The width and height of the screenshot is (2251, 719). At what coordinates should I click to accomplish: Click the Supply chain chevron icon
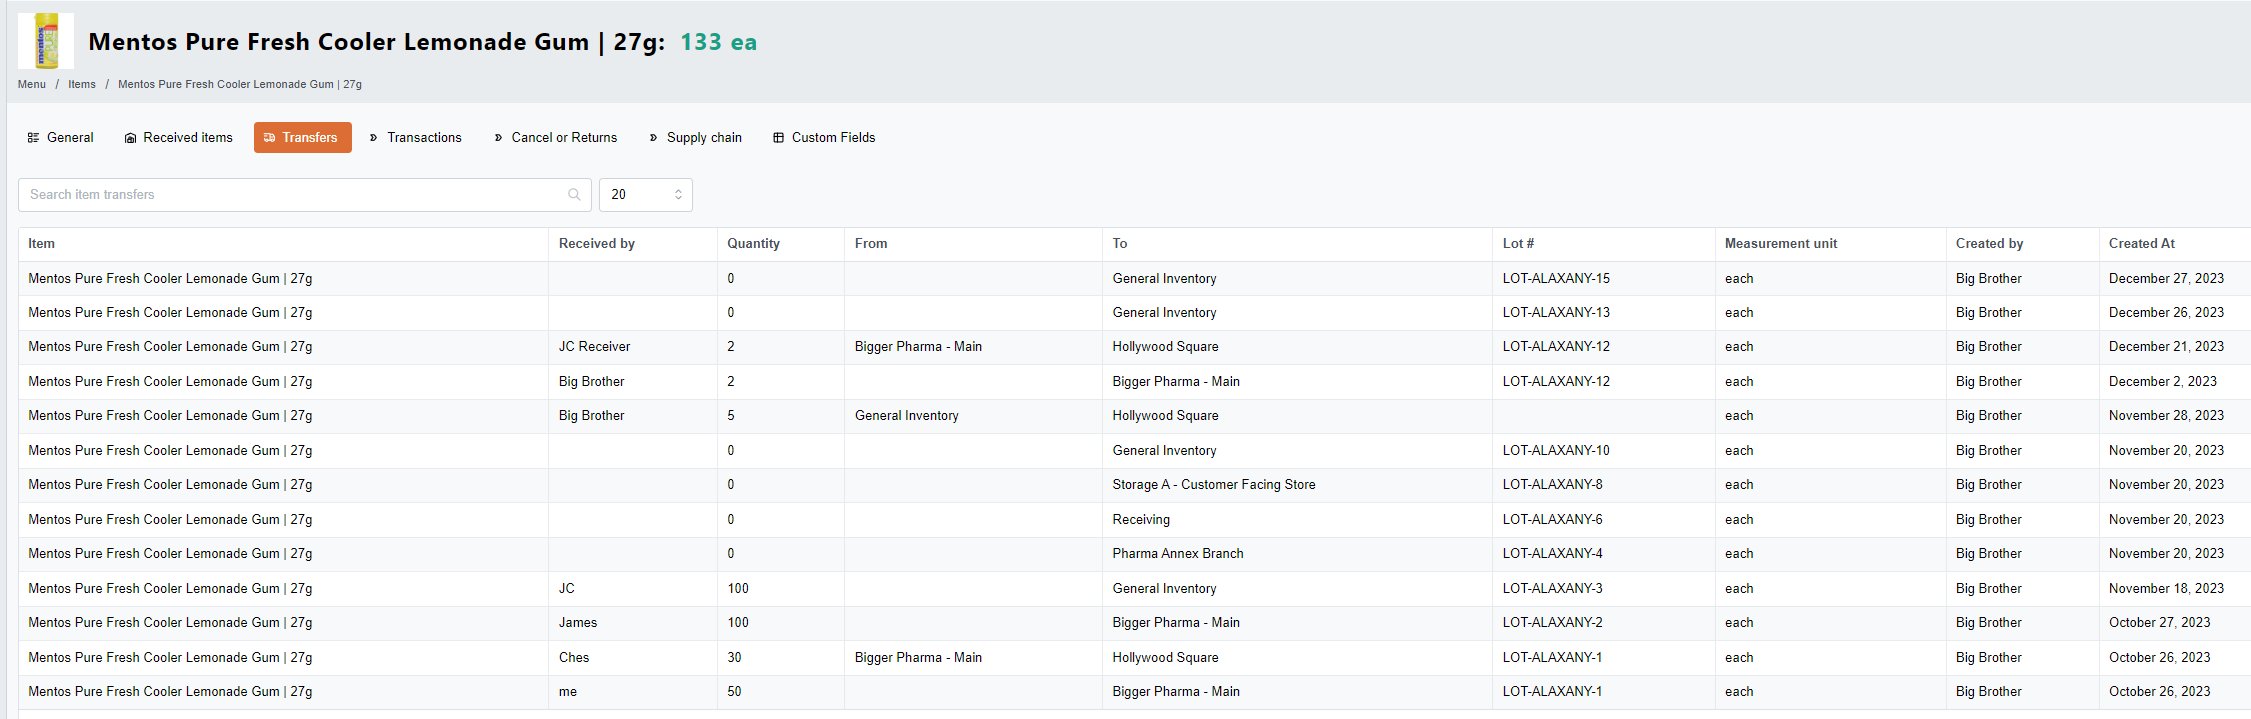point(654,138)
